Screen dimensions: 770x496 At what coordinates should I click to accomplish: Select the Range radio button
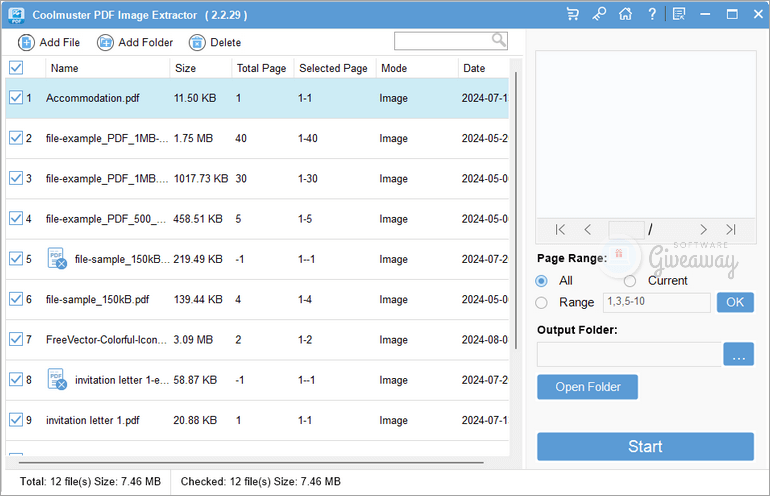542,302
